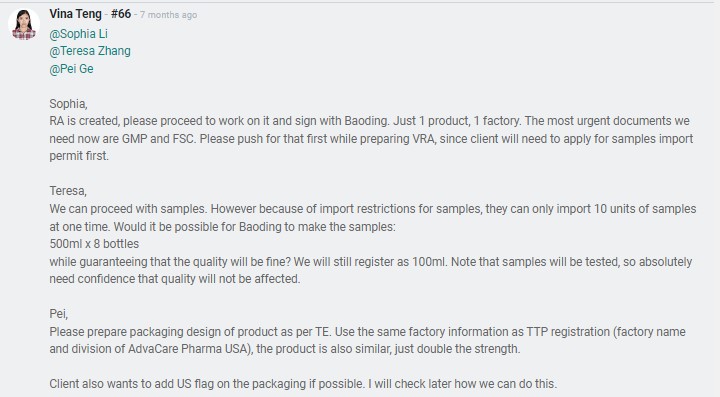This screenshot has width=720, height=397.
Task: Click the 'Pei,' greeting line
Action: 59,314
